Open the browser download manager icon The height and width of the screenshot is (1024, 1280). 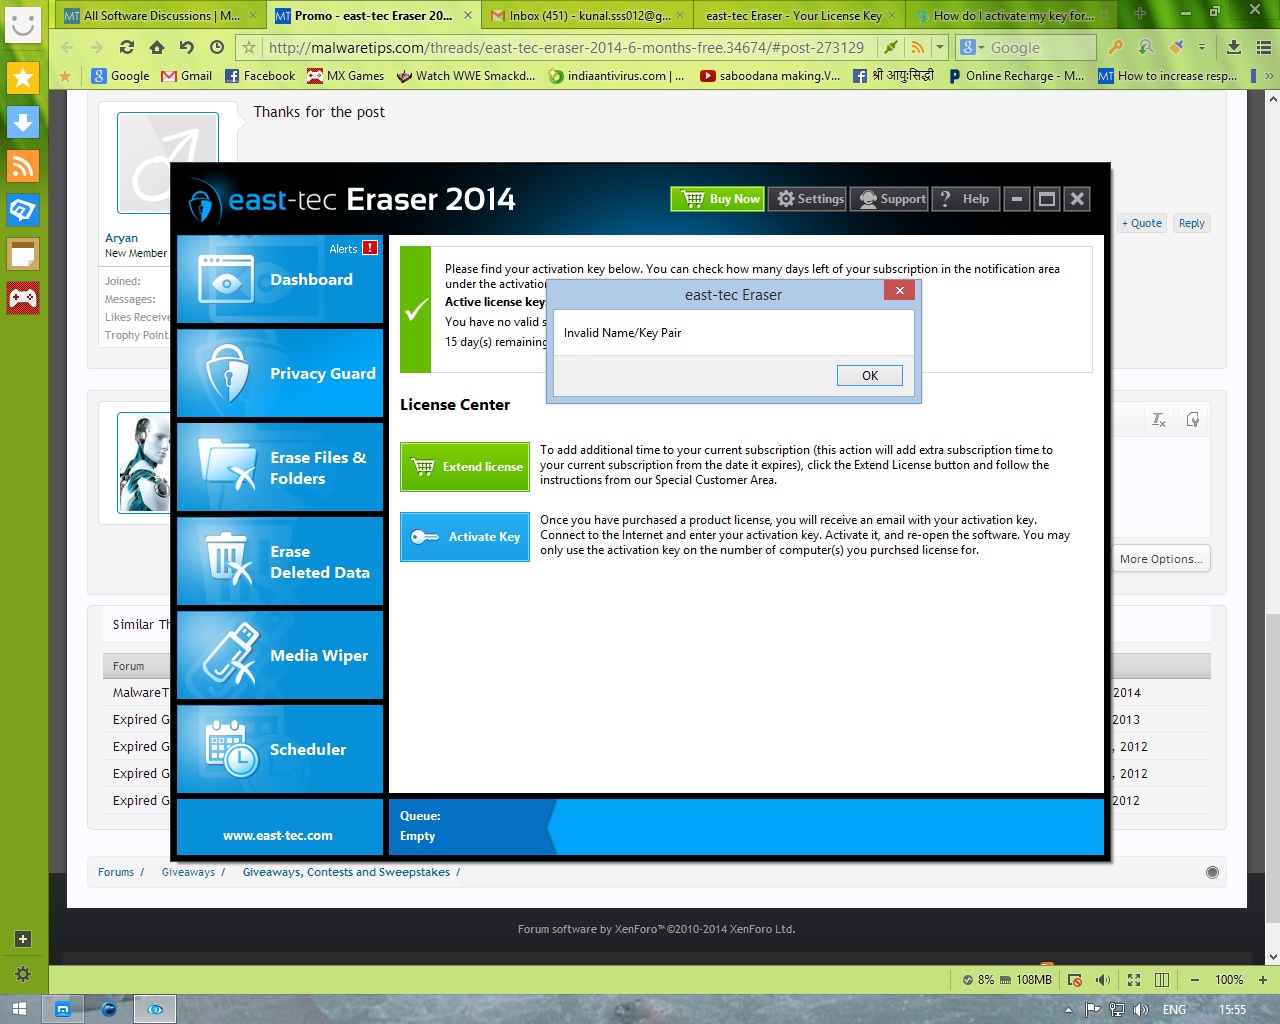click(x=1234, y=47)
